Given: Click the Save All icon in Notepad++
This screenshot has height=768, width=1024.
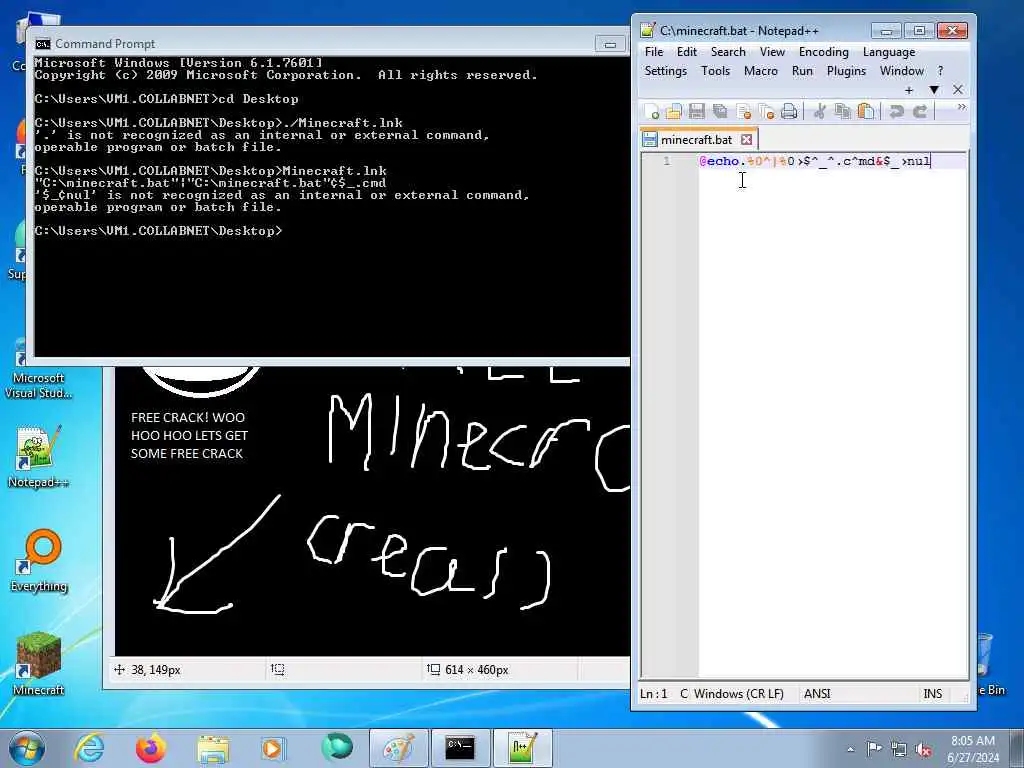Looking at the screenshot, I should 720,112.
